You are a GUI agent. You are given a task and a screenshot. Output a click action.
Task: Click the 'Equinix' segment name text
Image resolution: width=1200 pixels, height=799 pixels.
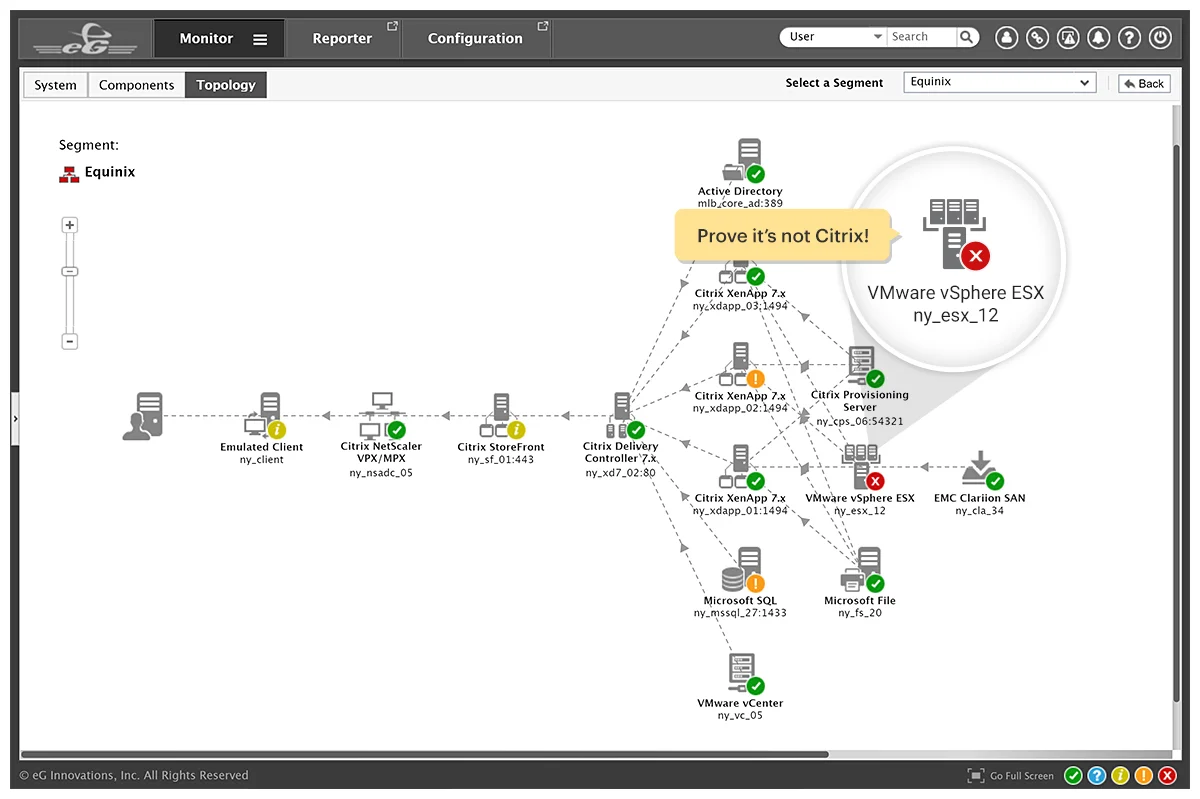click(110, 172)
